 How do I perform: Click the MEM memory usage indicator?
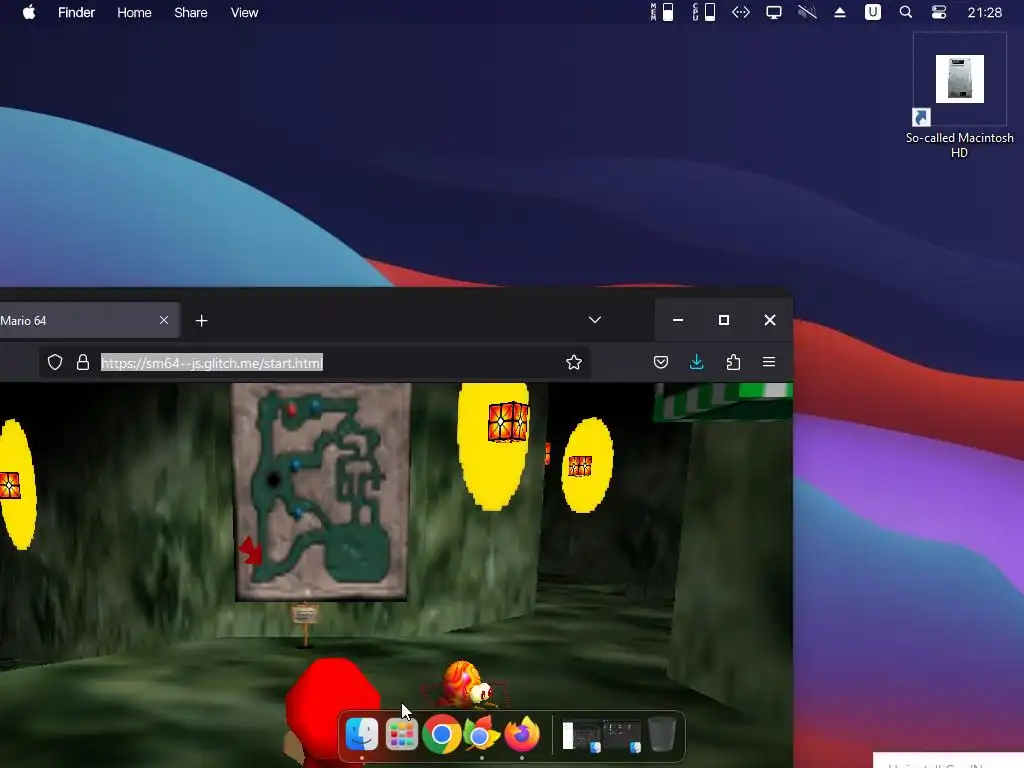coord(662,12)
